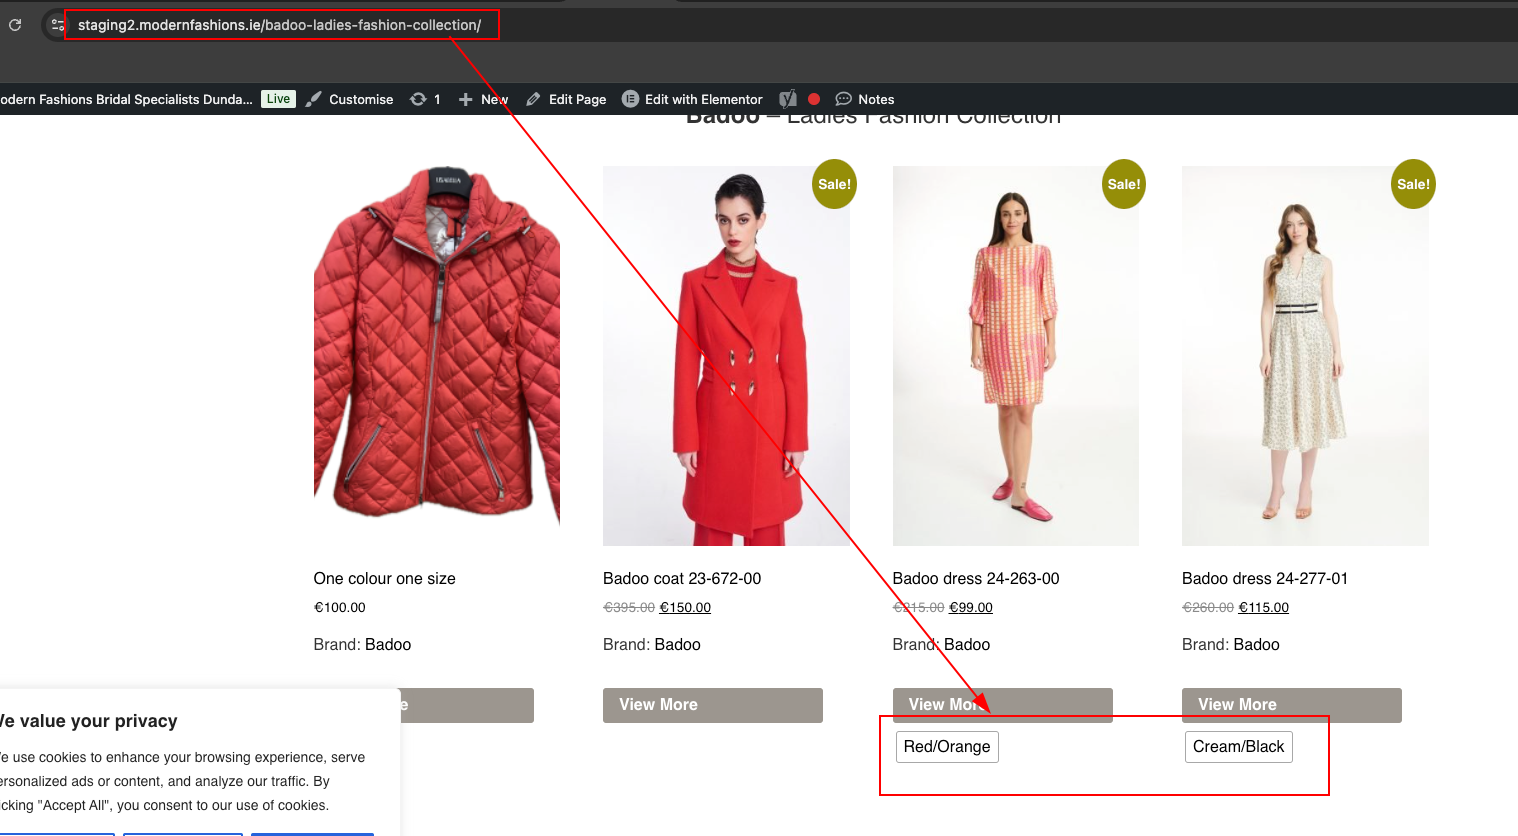
Task: Open Edit with Elementor
Action: pyautogui.click(x=703, y=99)
